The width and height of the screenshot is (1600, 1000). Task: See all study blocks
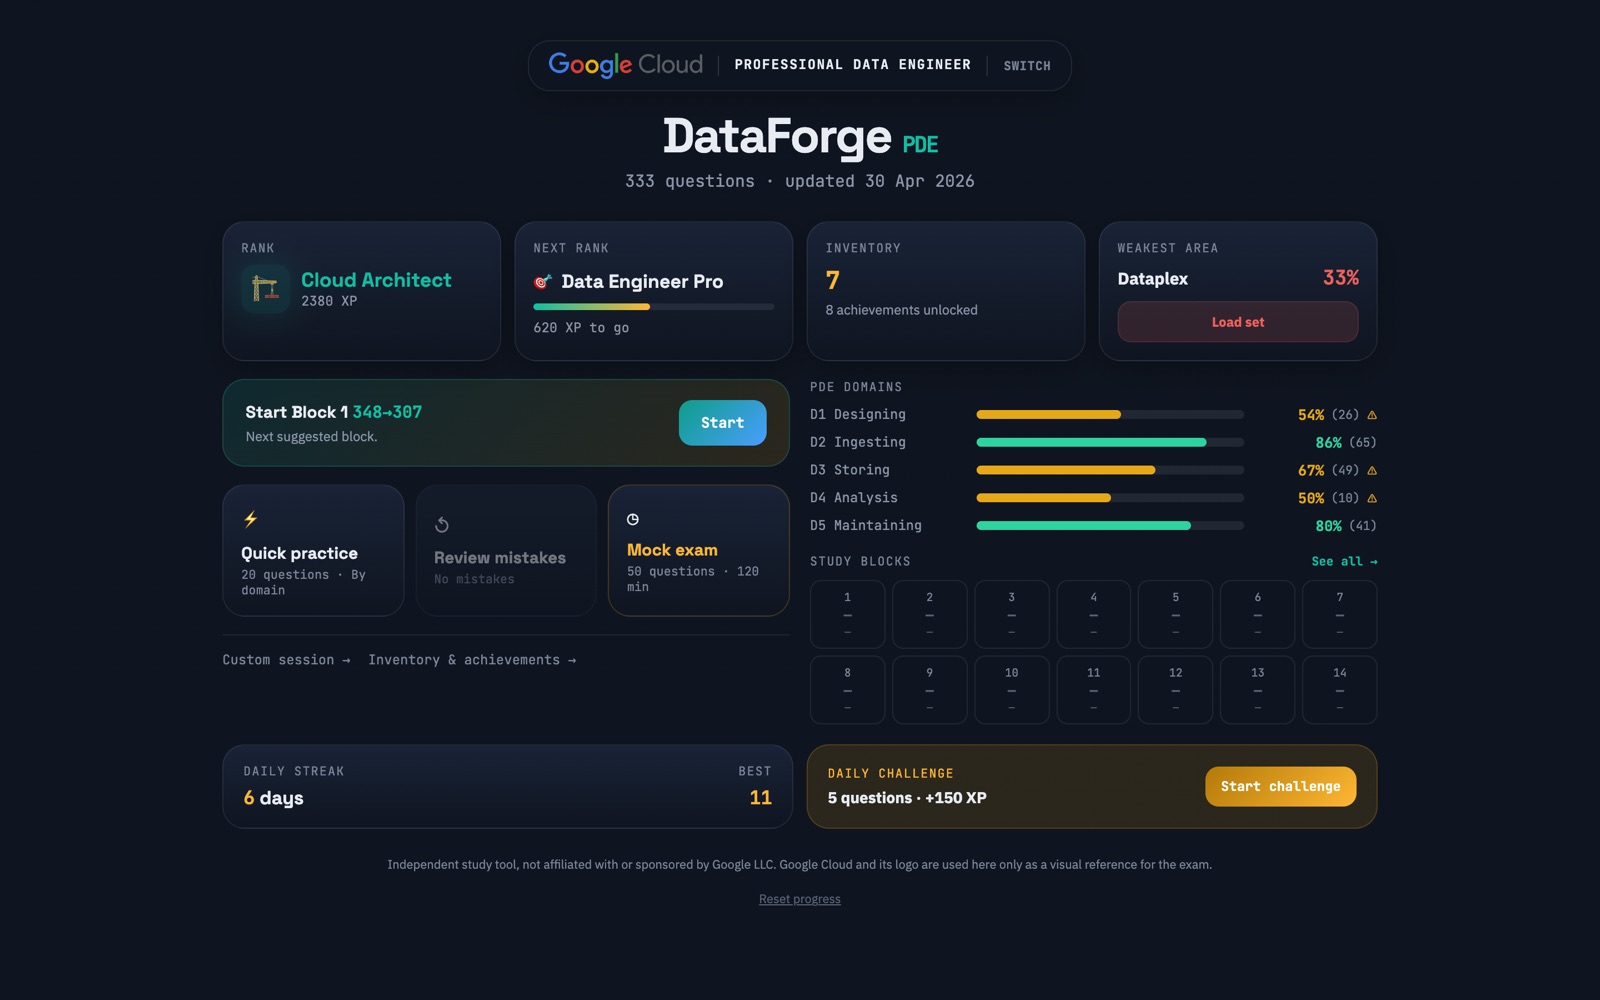click(x=1344, y=562)
